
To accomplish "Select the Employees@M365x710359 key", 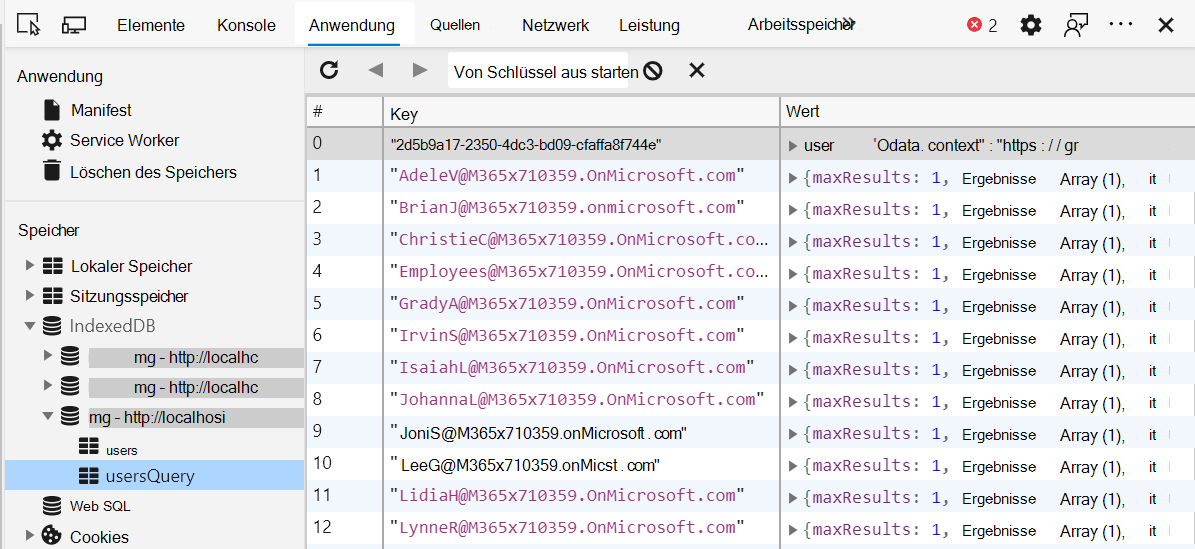I will 579,271.
